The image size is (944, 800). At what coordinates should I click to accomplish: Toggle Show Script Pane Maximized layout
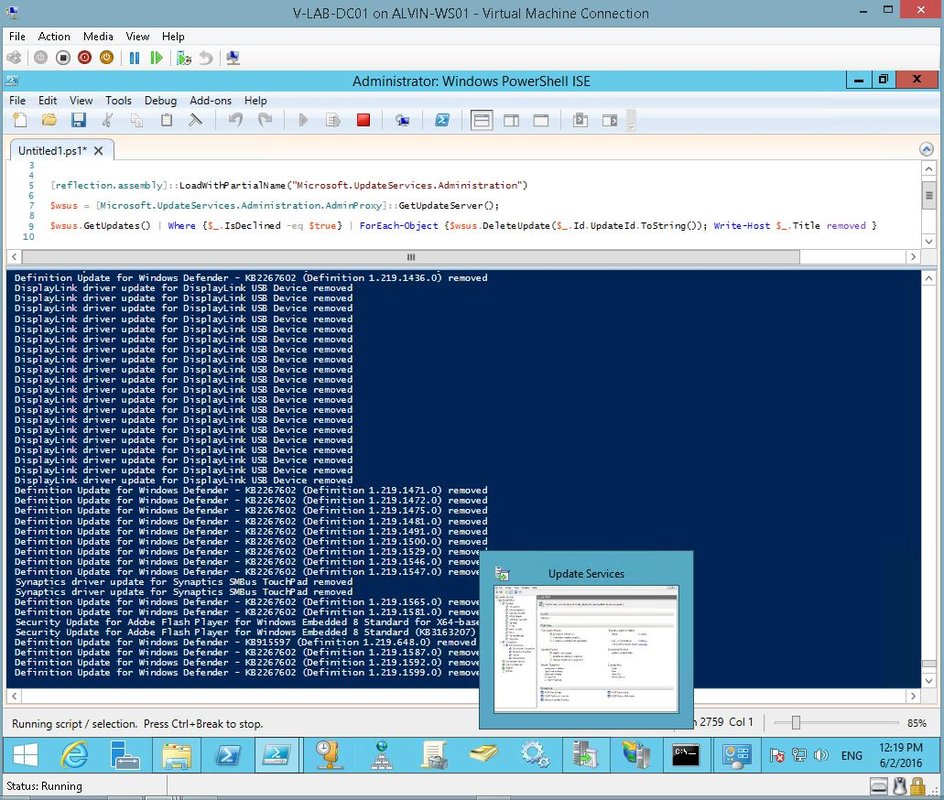(541, 121)
